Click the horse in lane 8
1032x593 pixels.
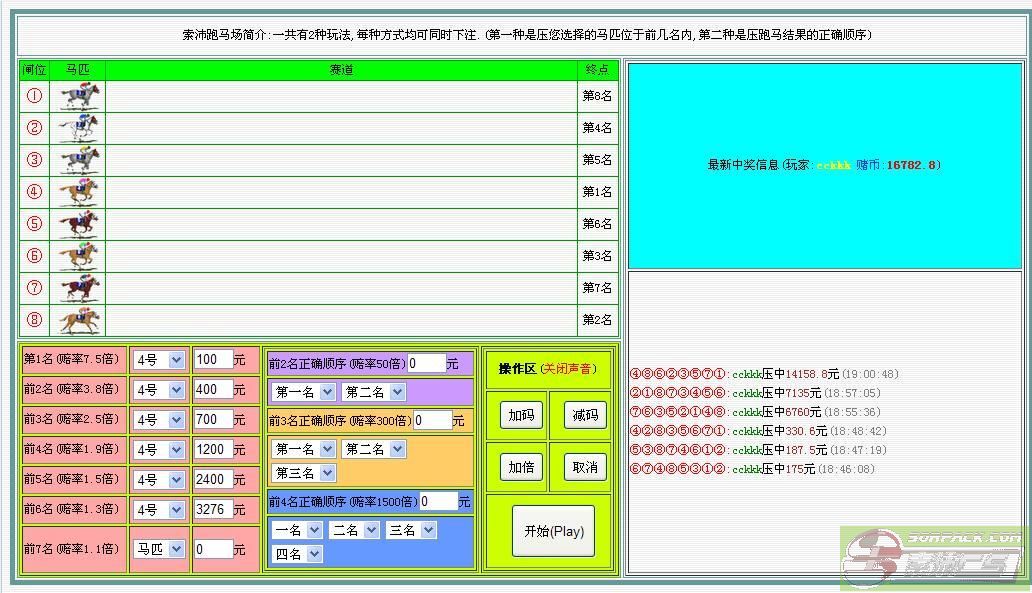[x=79, y=320]
